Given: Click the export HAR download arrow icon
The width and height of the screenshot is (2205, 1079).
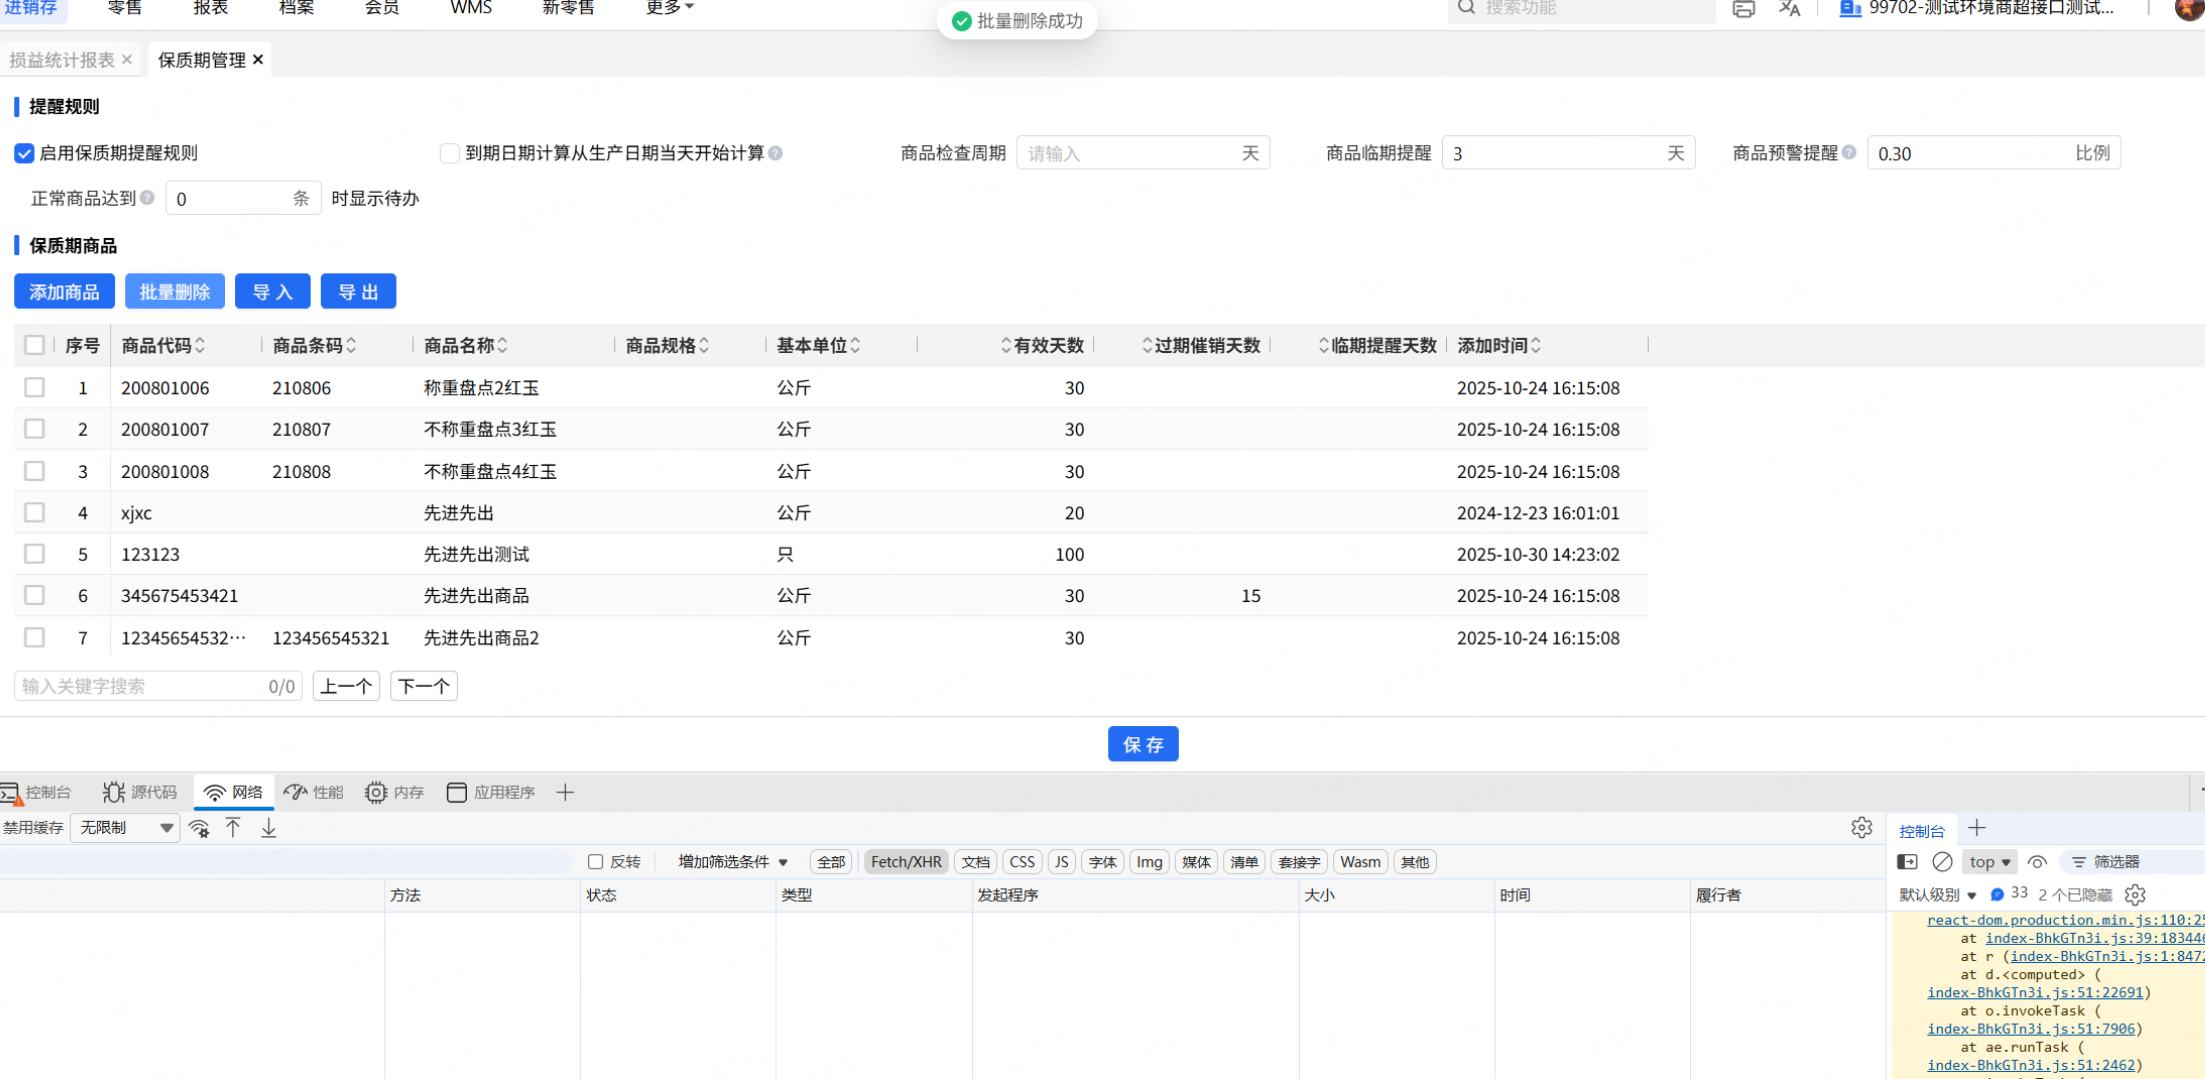Looking at the screenshot, I should click(268, 828).
